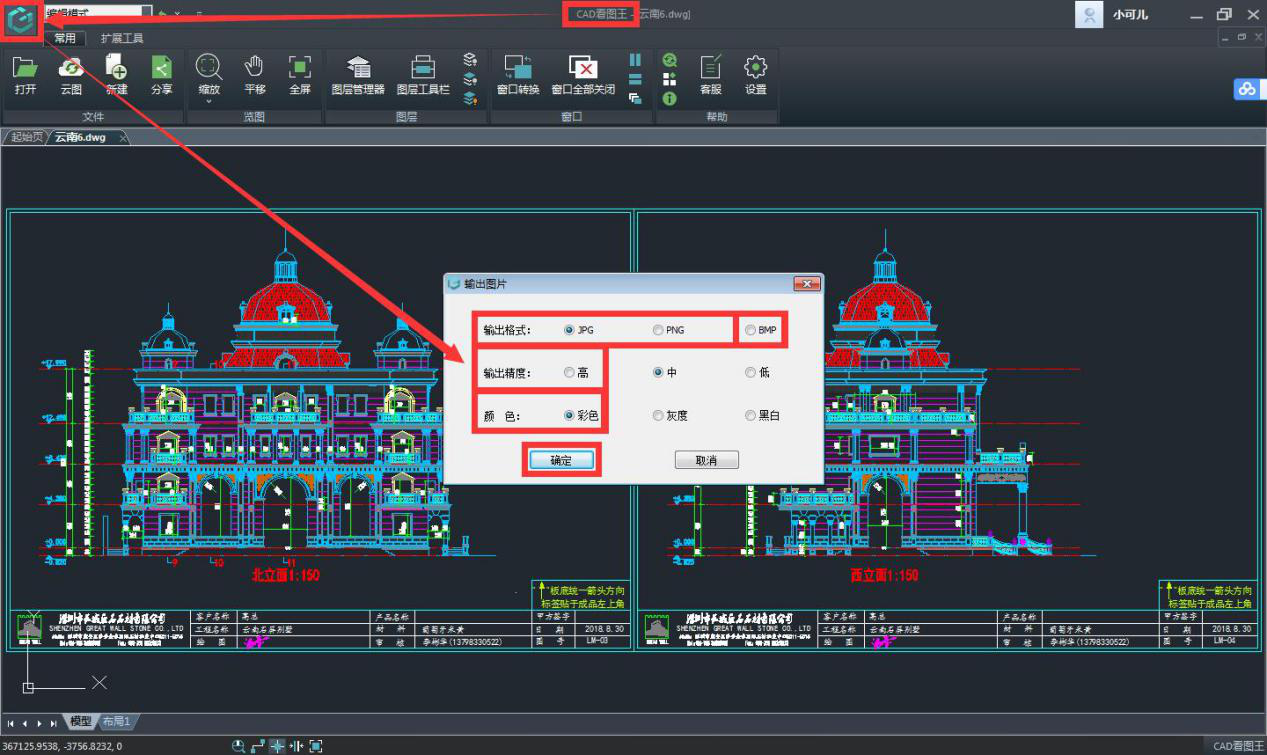Expand the 缩放 zoom dropdown arrow
The height and width of the screenshot is (755, 1267).
click(209, 101)
